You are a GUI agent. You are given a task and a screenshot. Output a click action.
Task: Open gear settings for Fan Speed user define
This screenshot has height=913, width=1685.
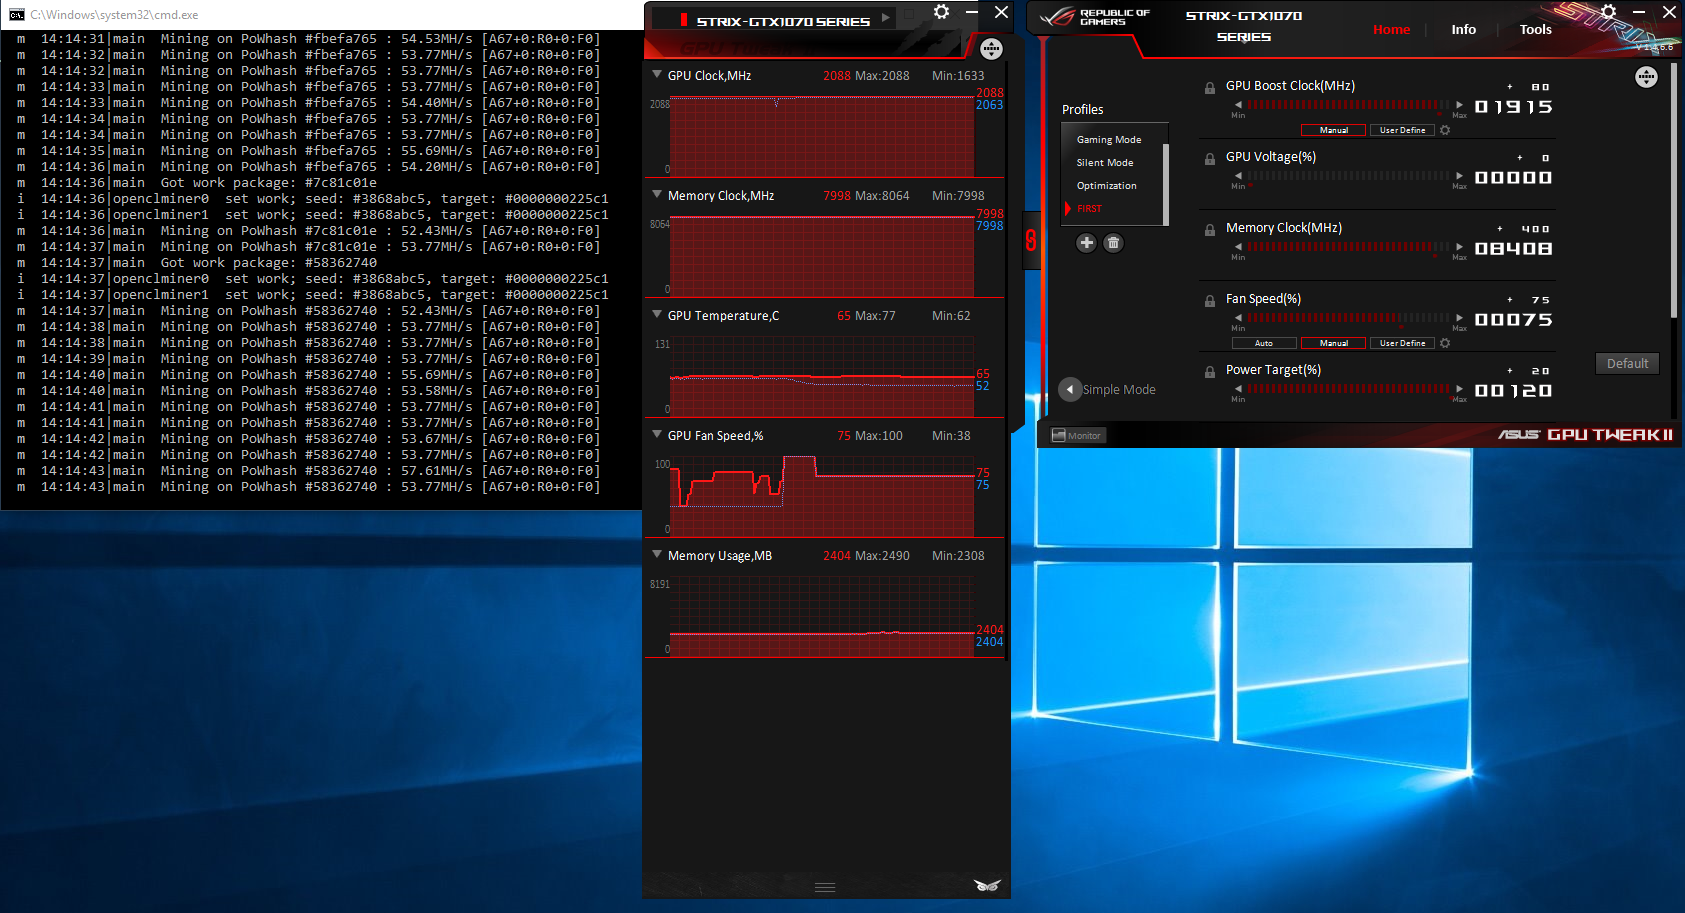pyautogui.click(x=1445, y=343)
